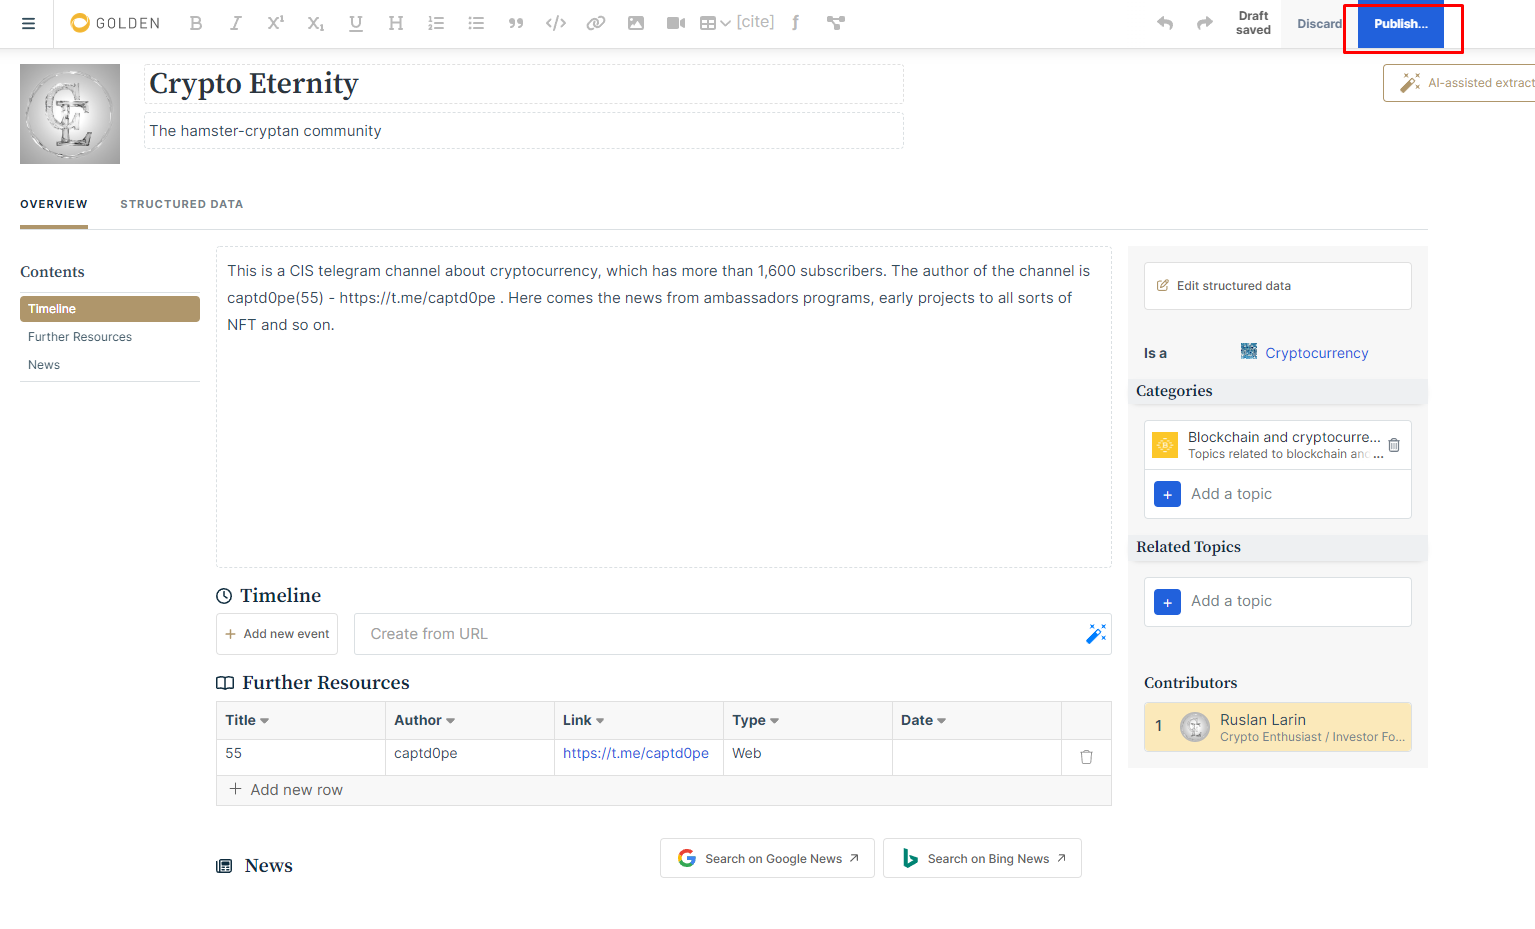
Task: Open contributor Ruslan Larin's profile
Action: pyautogui.click(x=1278, y=727)
